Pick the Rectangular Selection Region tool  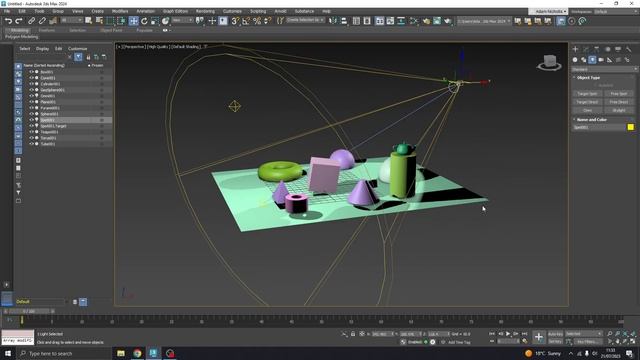[110, 21]
